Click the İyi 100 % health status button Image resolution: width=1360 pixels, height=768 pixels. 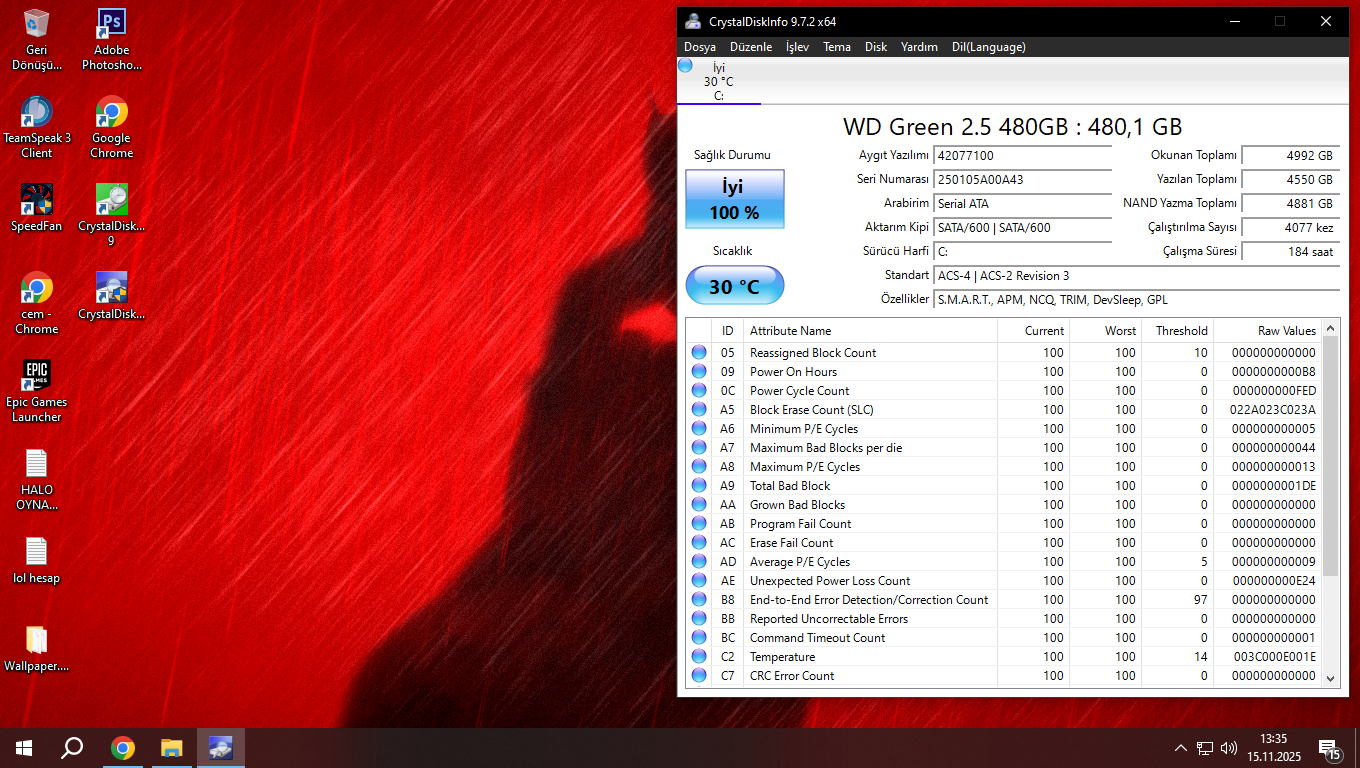click(x=735, y=199)
